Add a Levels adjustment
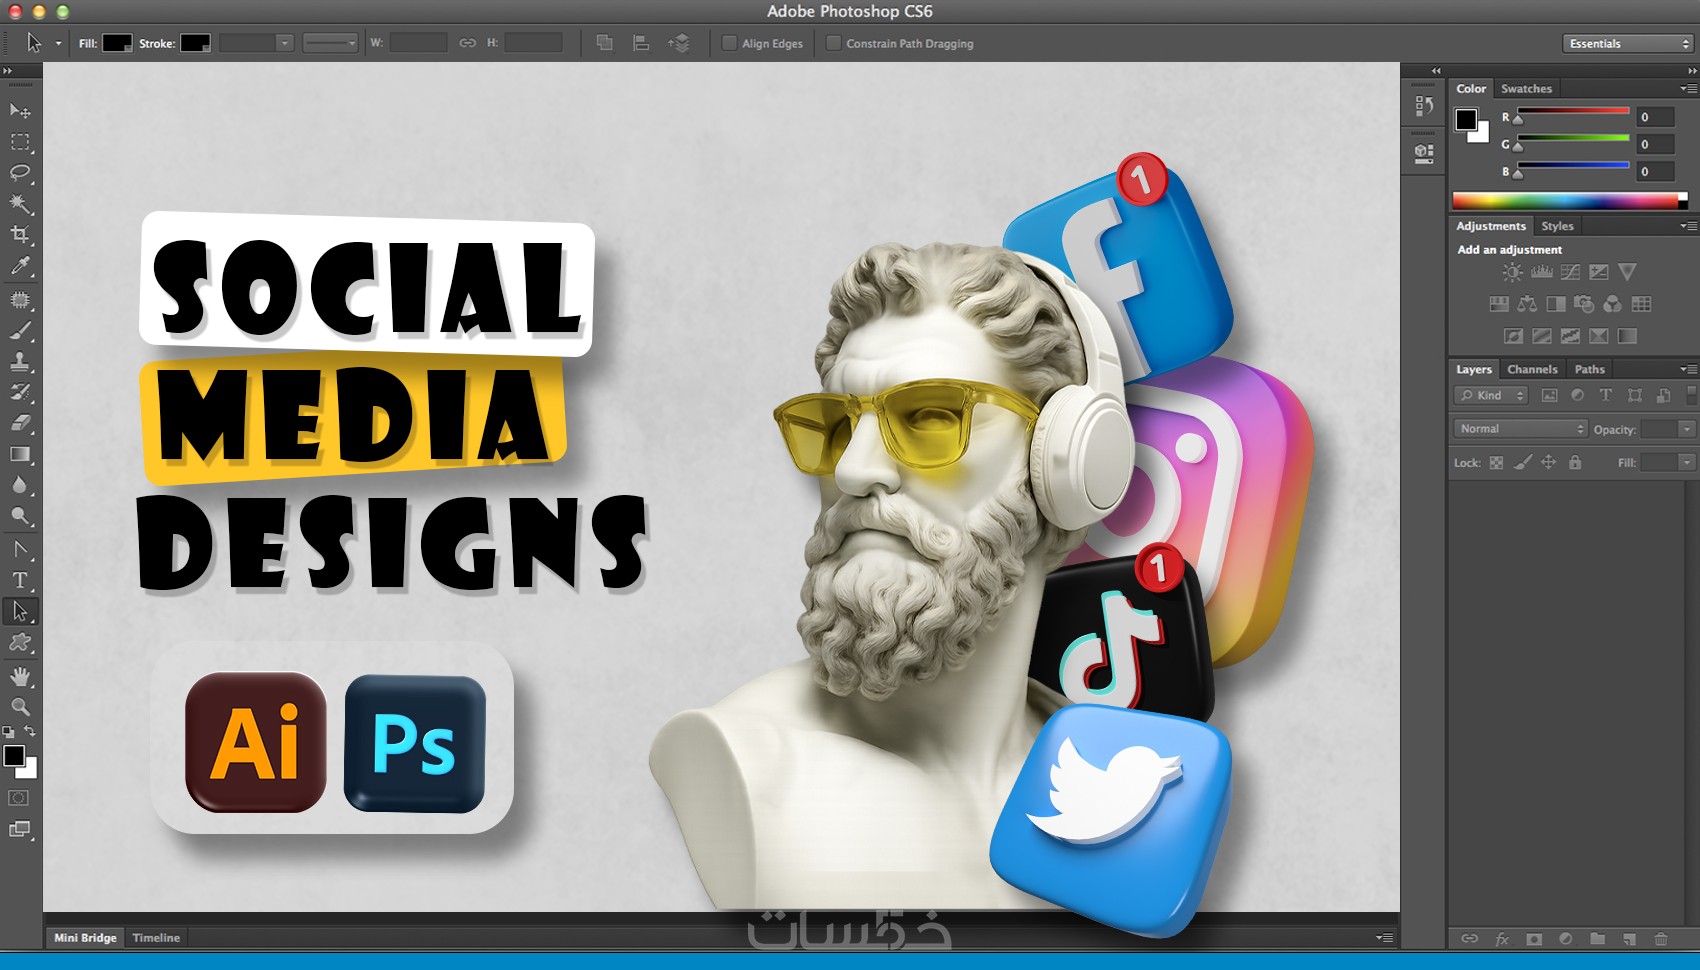This screenshot has width=1700, height=970. [x=1541, y=272]
